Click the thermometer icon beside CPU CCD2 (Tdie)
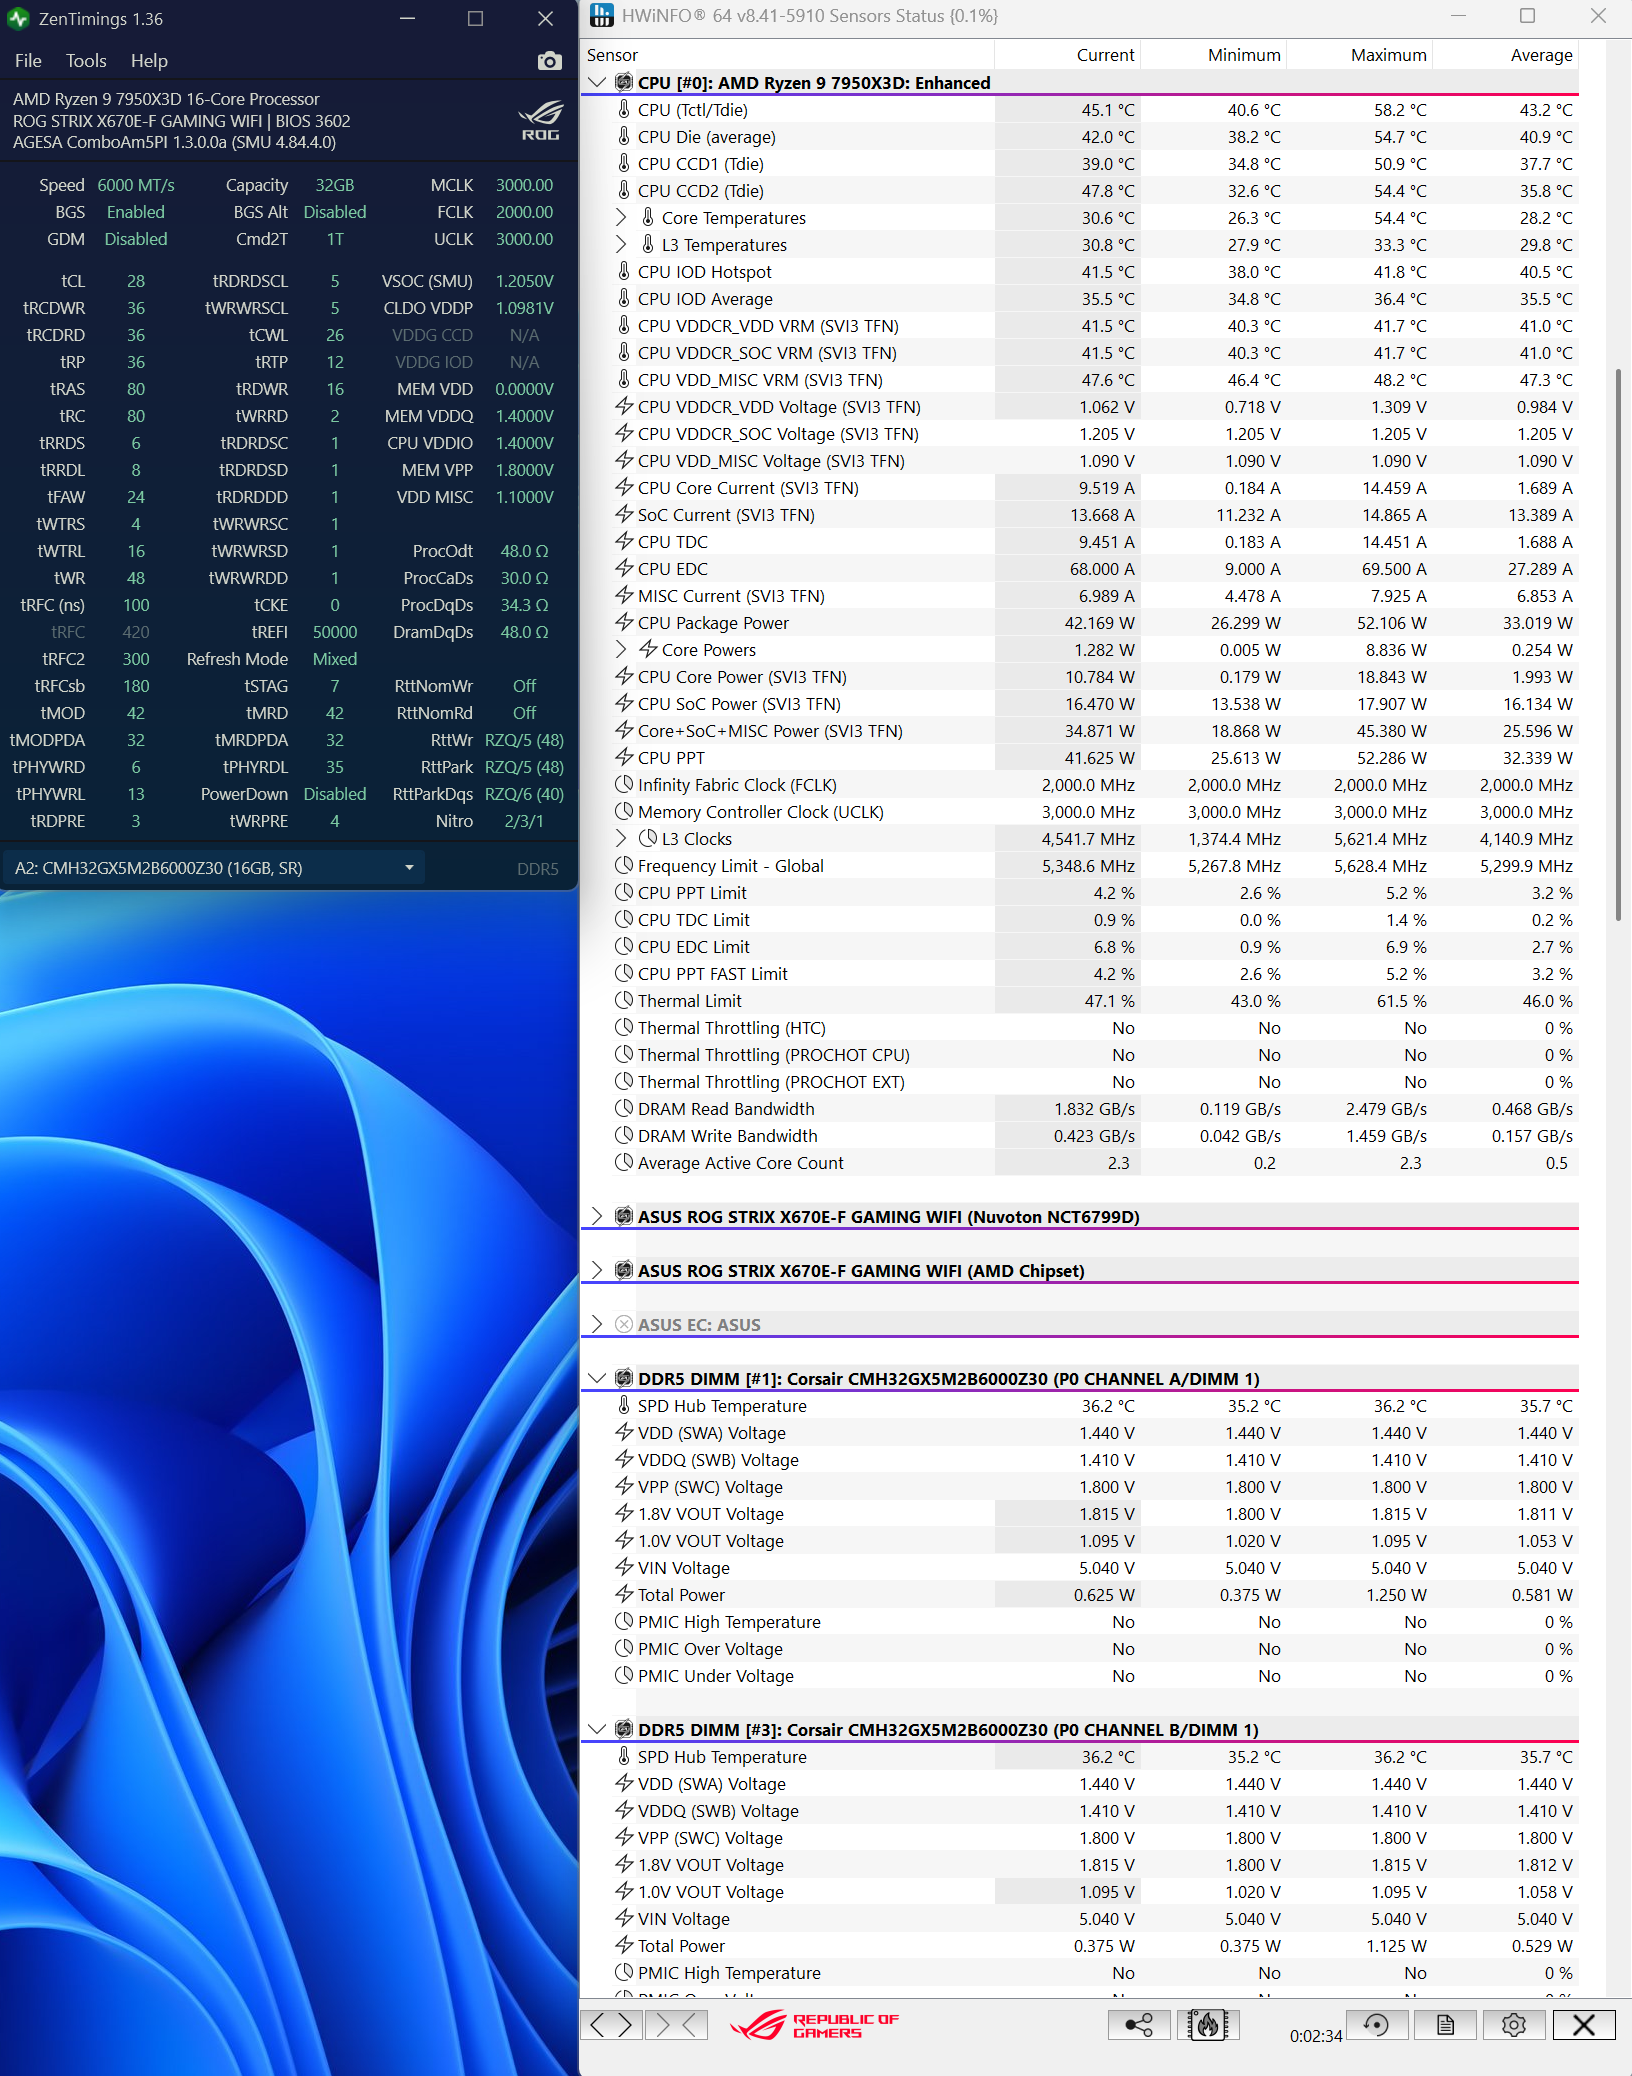 pyautogui.click(x=624, y=190)
